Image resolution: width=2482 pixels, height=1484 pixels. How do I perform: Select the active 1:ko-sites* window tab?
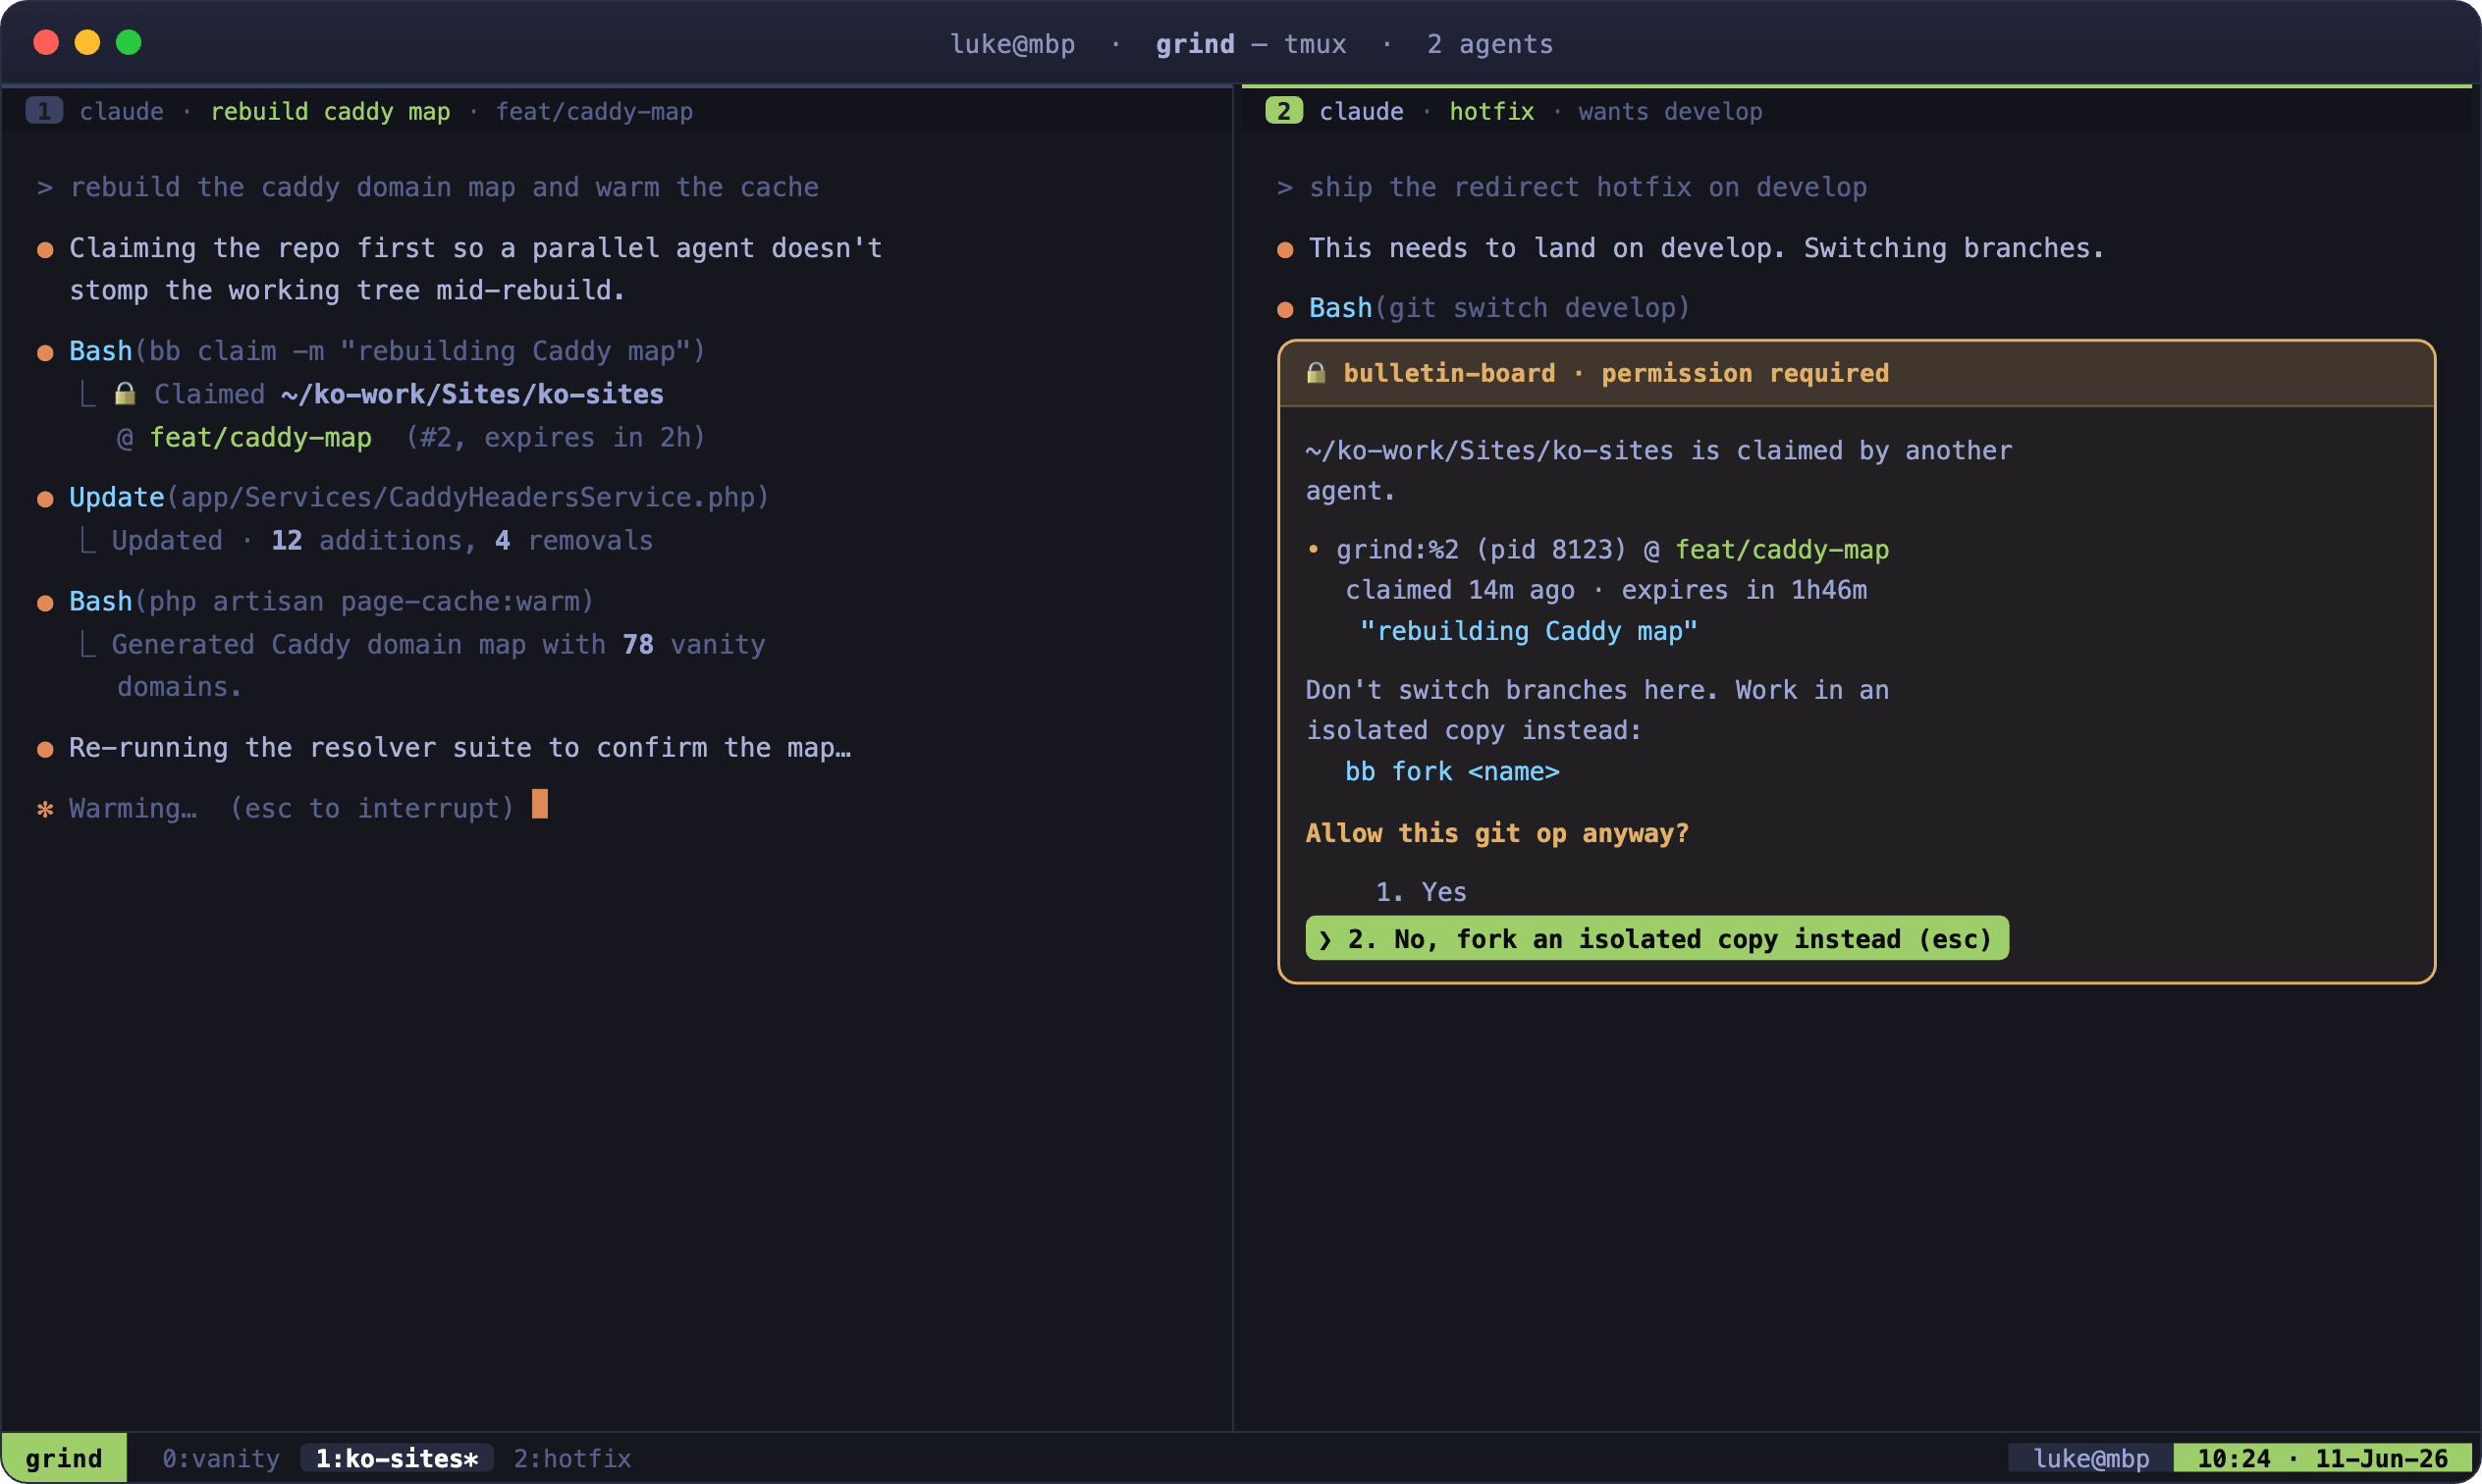point(397,1458)
